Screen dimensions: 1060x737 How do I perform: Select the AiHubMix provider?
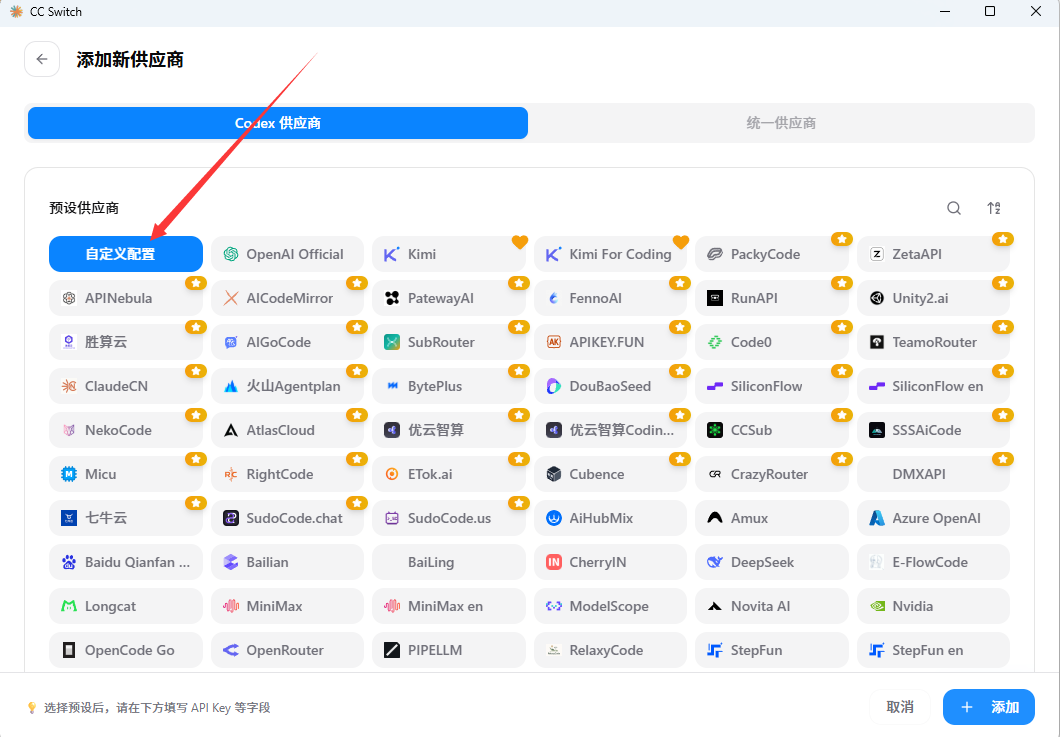point(610,518)
